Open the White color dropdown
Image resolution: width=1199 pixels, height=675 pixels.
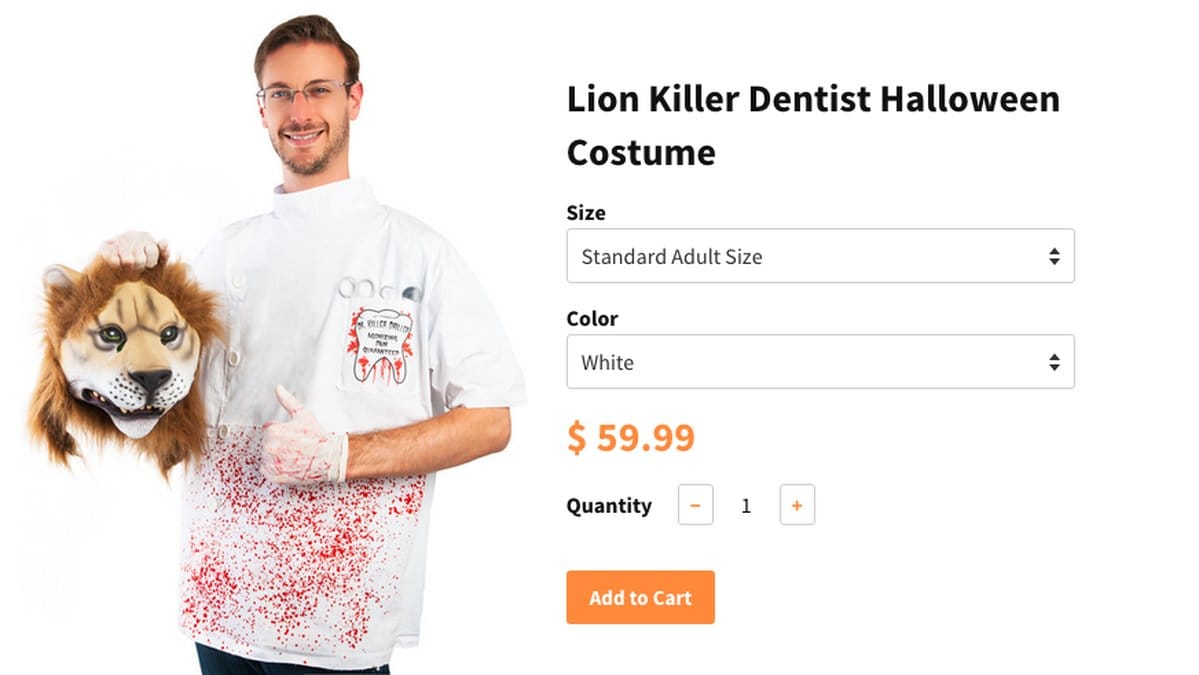820,362
